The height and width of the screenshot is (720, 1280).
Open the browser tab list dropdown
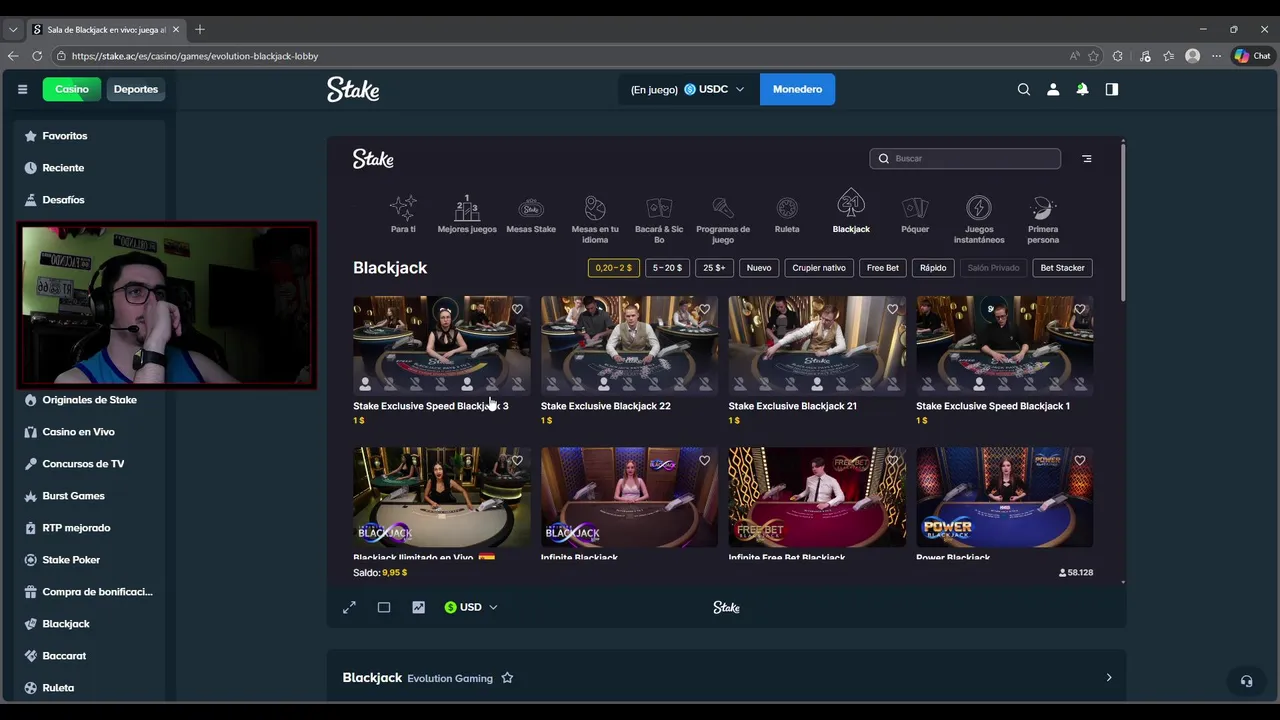(12, 29)
